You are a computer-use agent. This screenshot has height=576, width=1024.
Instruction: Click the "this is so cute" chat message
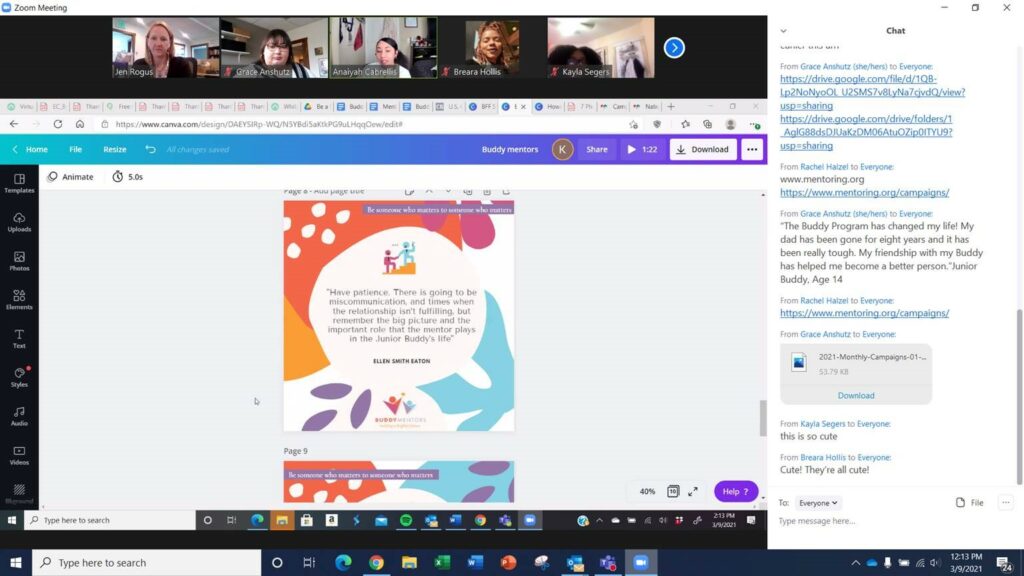(x=808, y=436)
